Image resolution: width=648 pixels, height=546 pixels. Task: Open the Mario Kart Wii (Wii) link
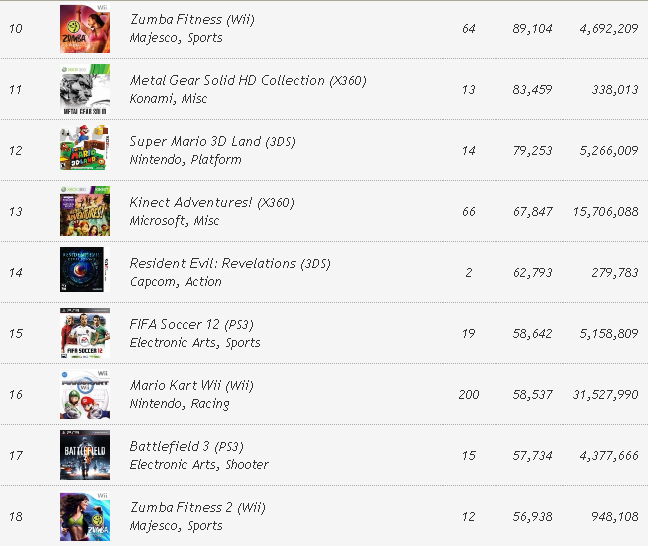[192, 386]
